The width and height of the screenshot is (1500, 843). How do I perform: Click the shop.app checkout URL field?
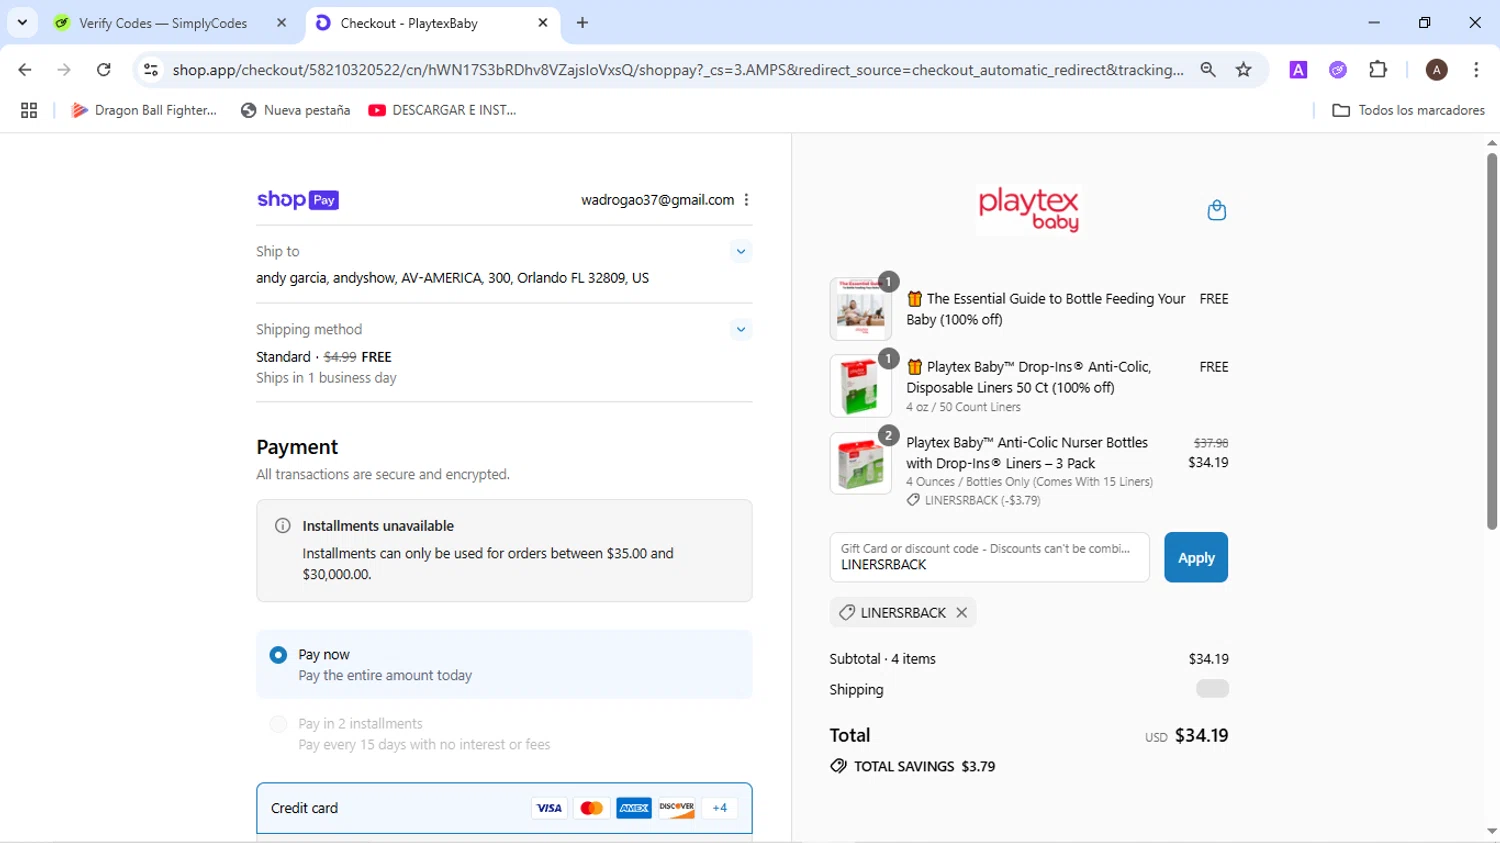pyautogui.click(x=678, y=70)
